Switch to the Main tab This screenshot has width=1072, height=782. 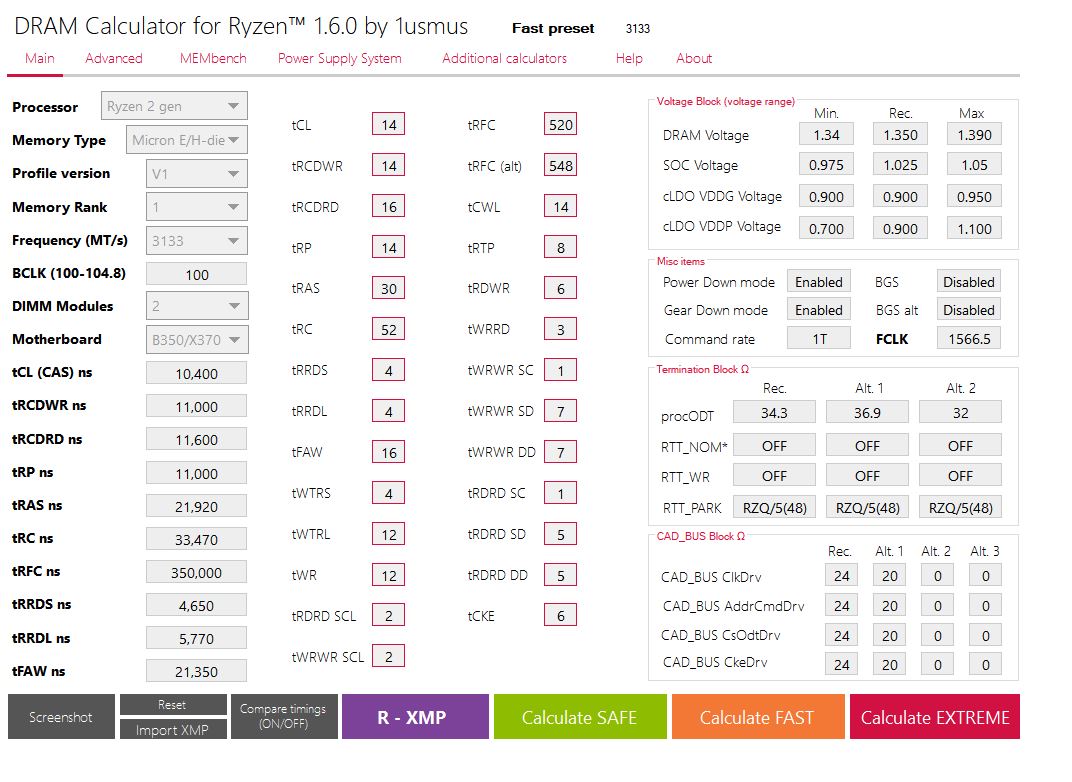click(40, 59)
